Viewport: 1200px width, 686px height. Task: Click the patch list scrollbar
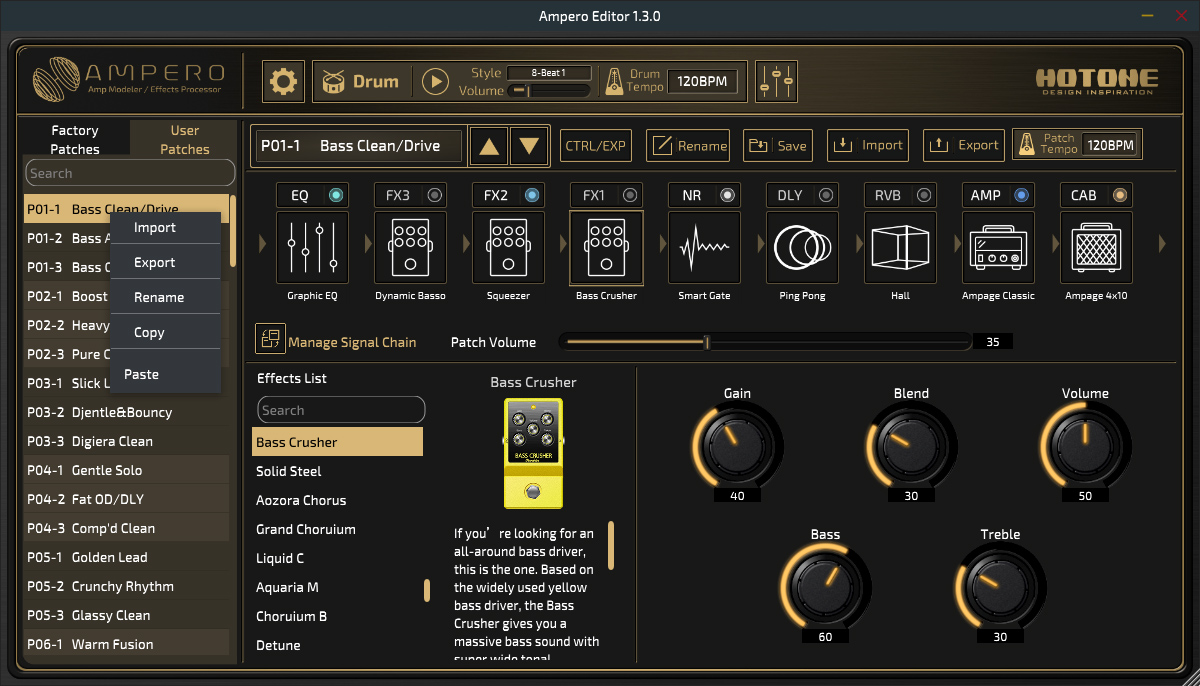pyautogui.click(x=233, y=232)
